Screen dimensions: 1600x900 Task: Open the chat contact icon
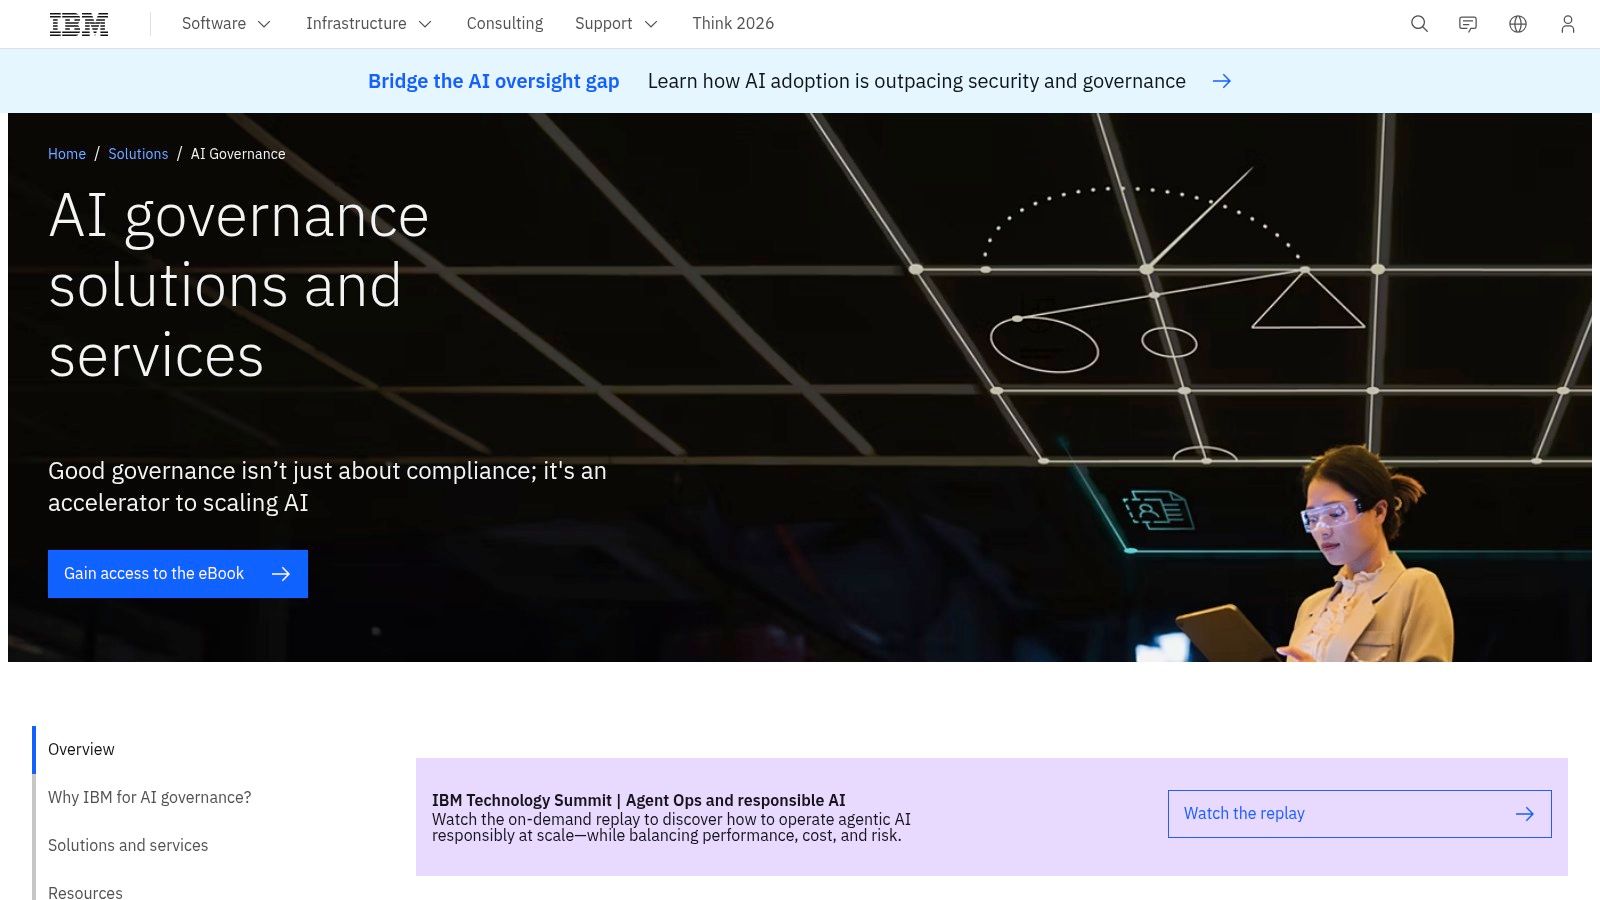pos(1468,24)
